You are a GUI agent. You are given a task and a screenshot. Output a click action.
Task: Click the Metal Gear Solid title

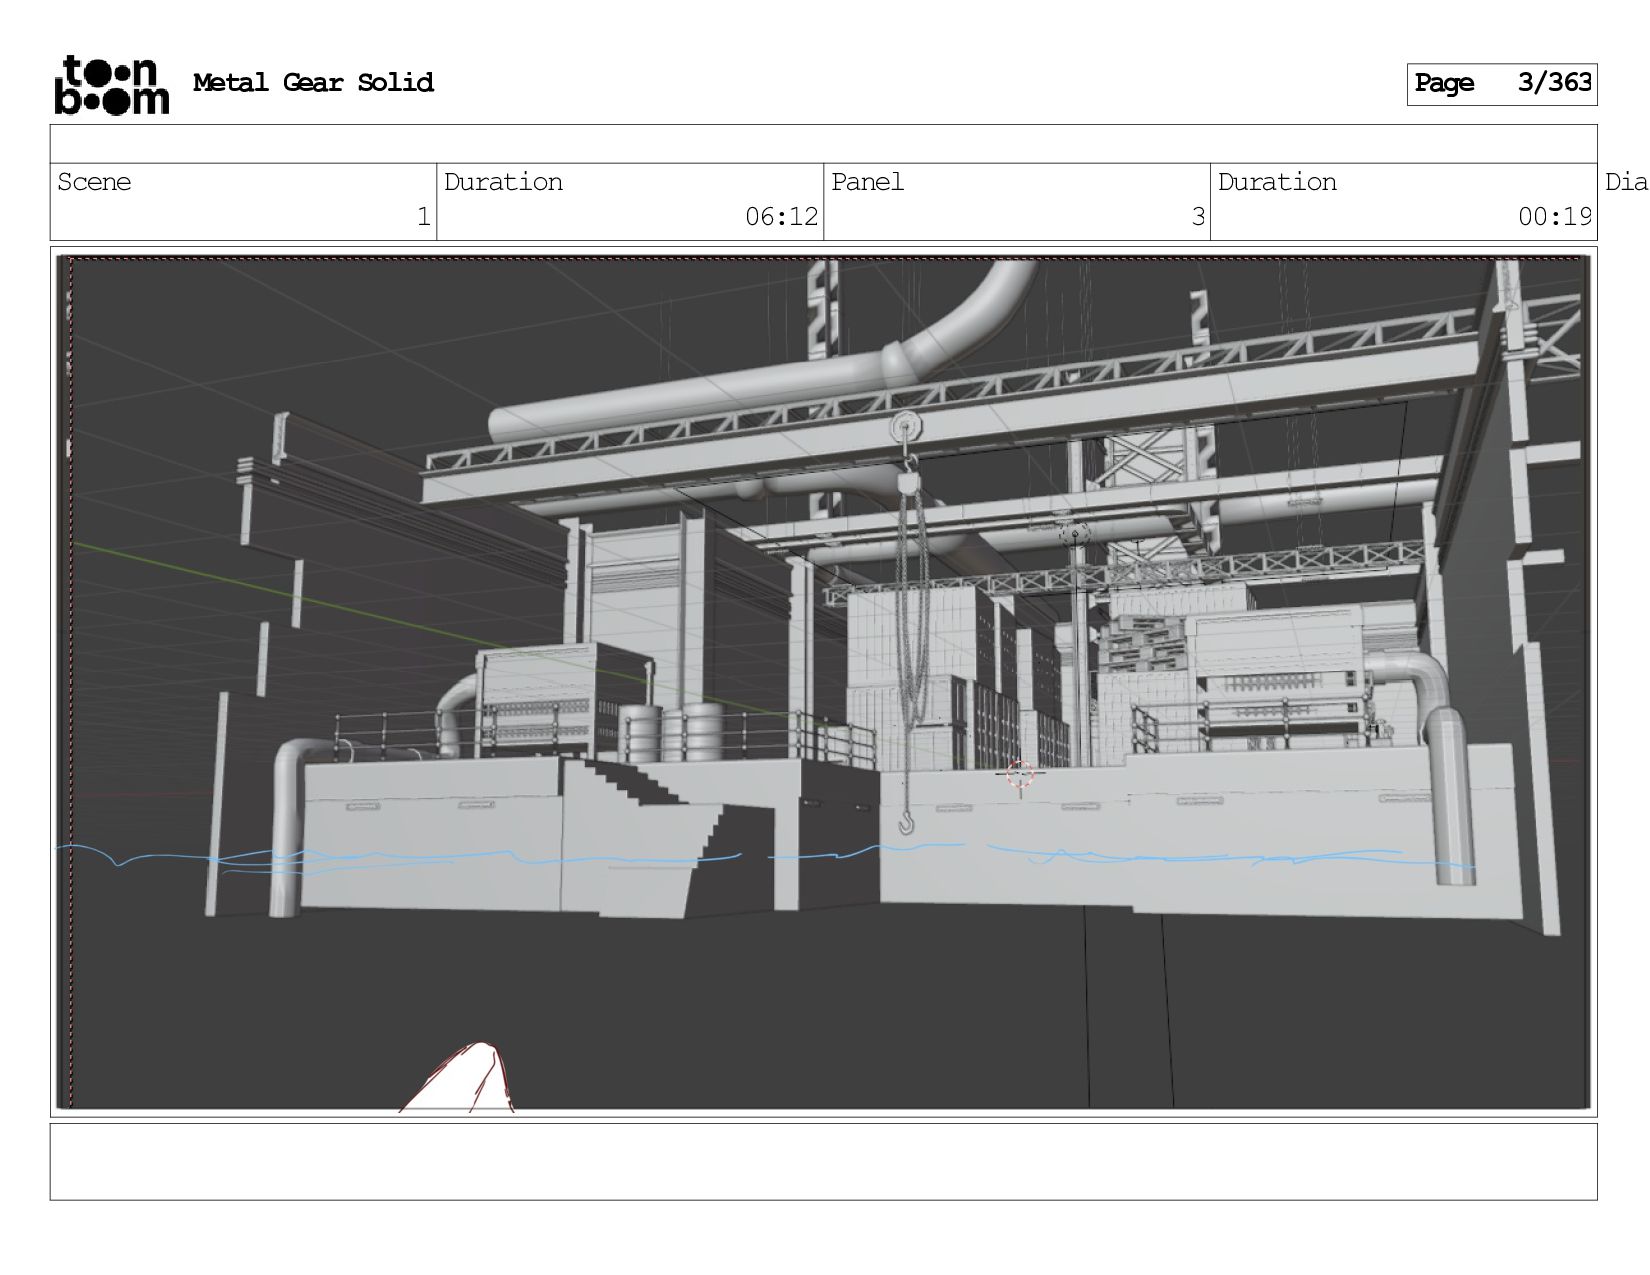point(313,82)
